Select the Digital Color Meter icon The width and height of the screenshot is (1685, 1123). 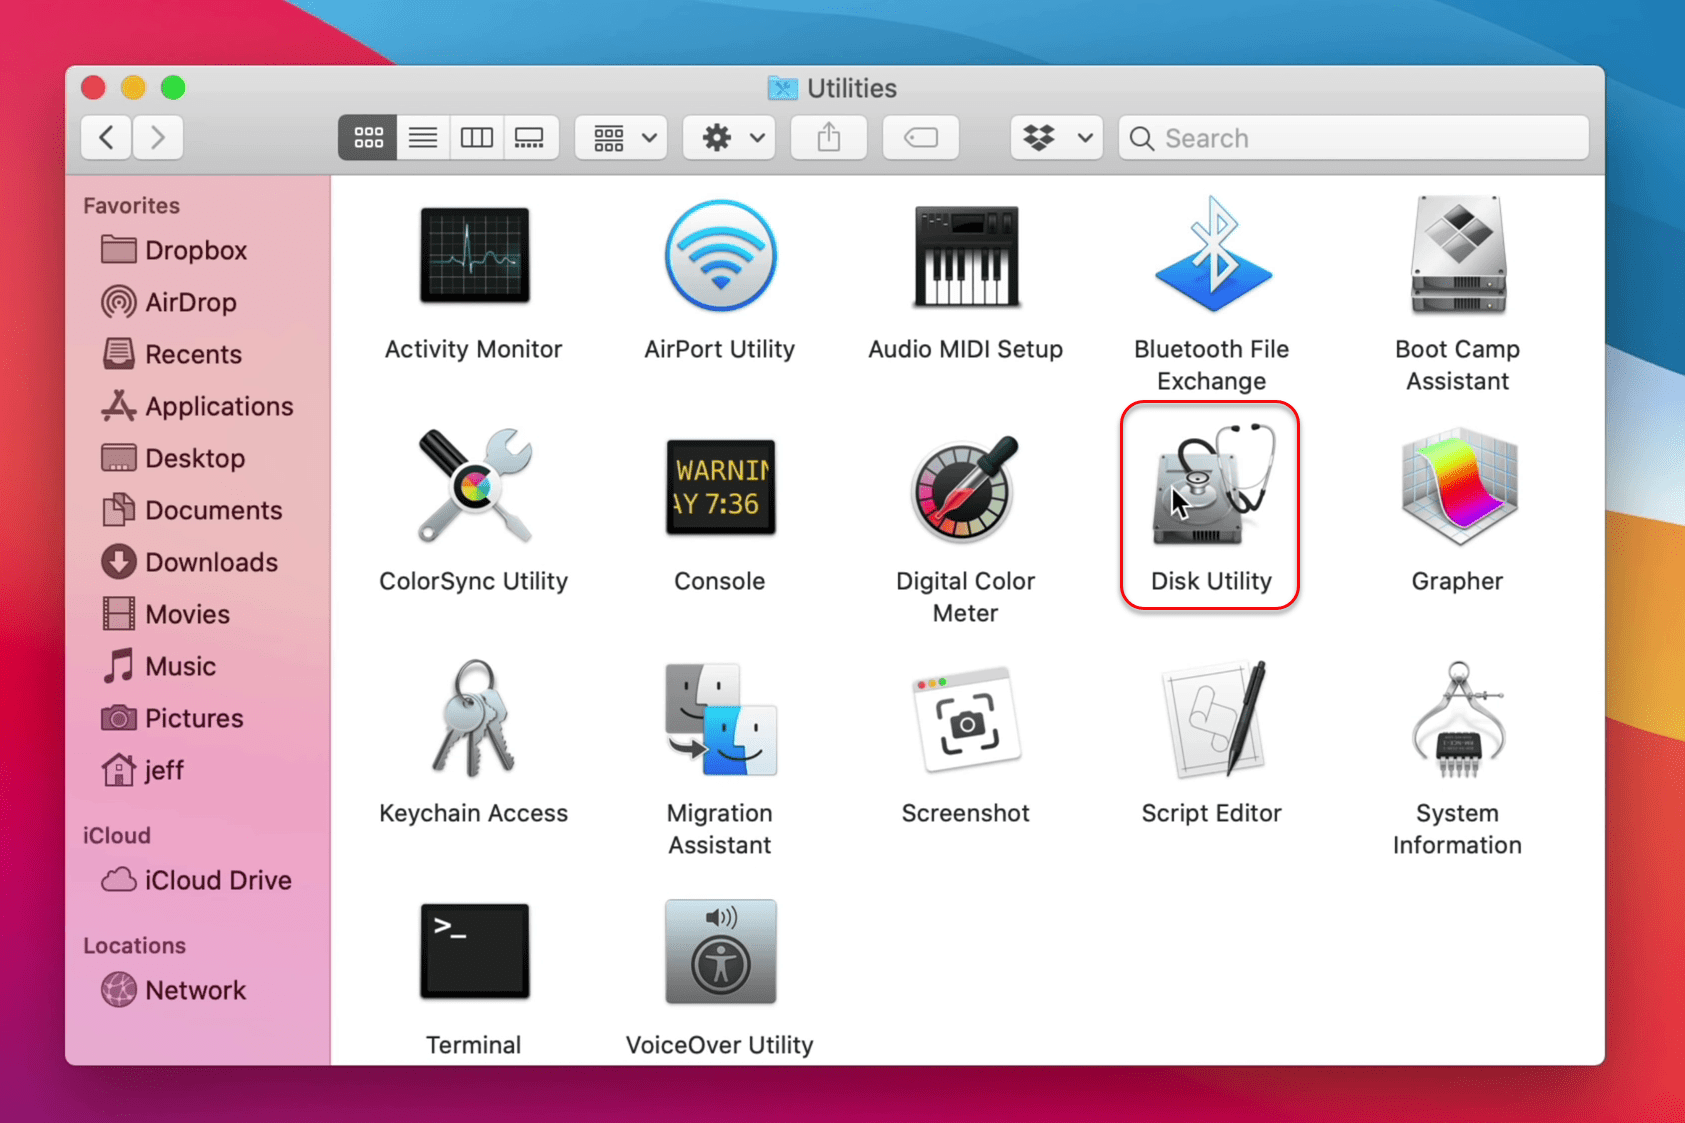point(966,487)
